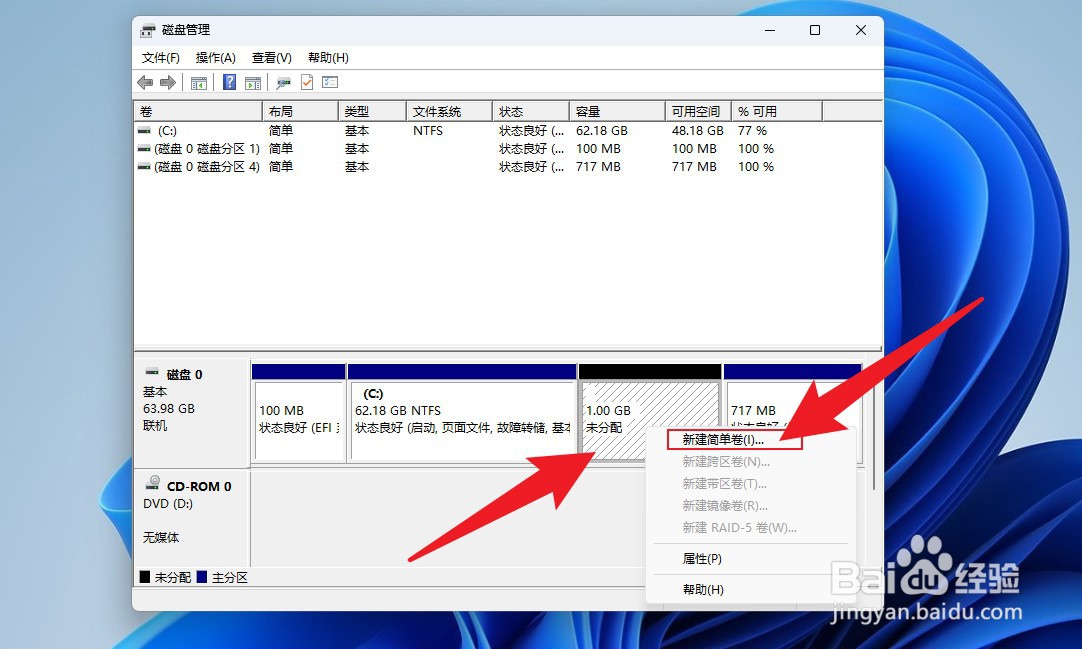Click the rescan disks toolbar icon
Screen dimensions: 1082x649
pyautogui.click(x=284, y=83)
